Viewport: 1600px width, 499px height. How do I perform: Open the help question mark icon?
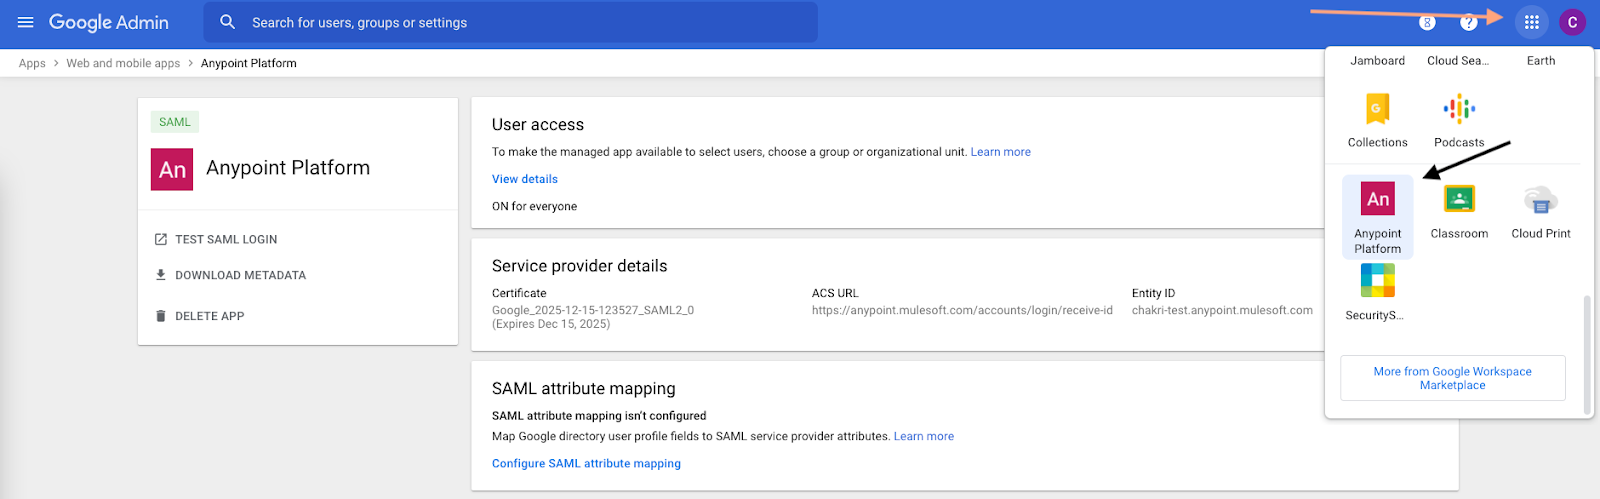(x=1469, y=22)
